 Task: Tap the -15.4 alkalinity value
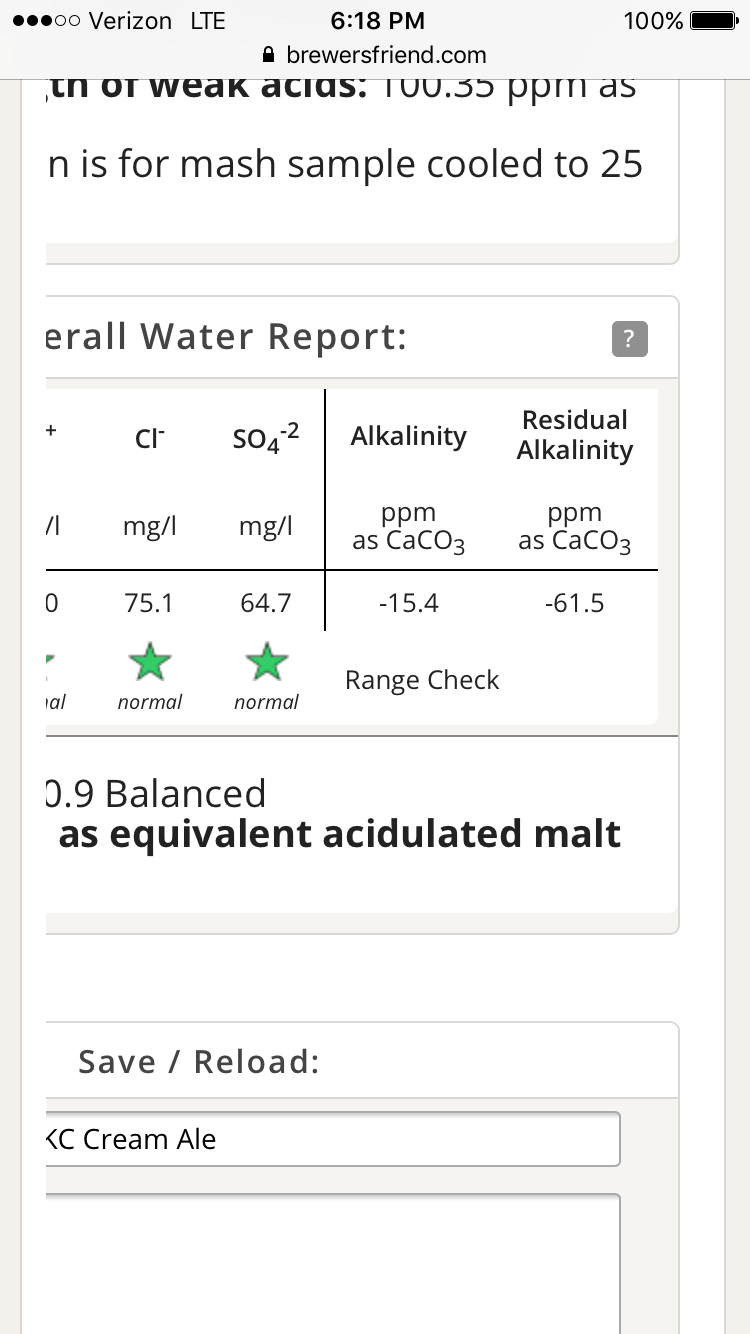408,603
